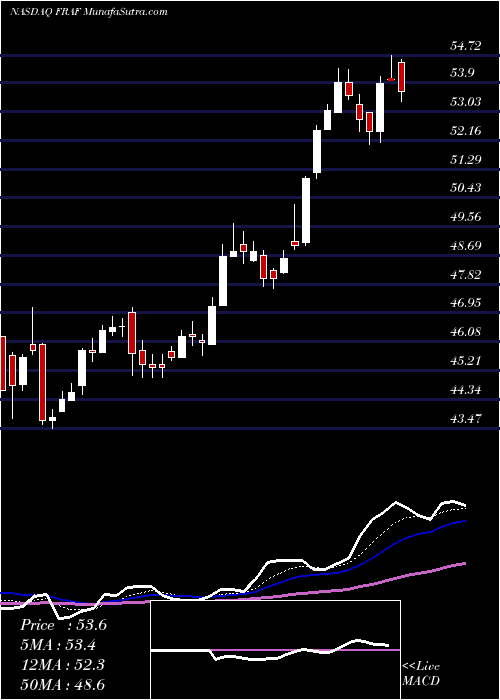Viewport: 500px width, 700px height.
Task: Click the tall white candle spanning 49 to 51
Action: 306,211
